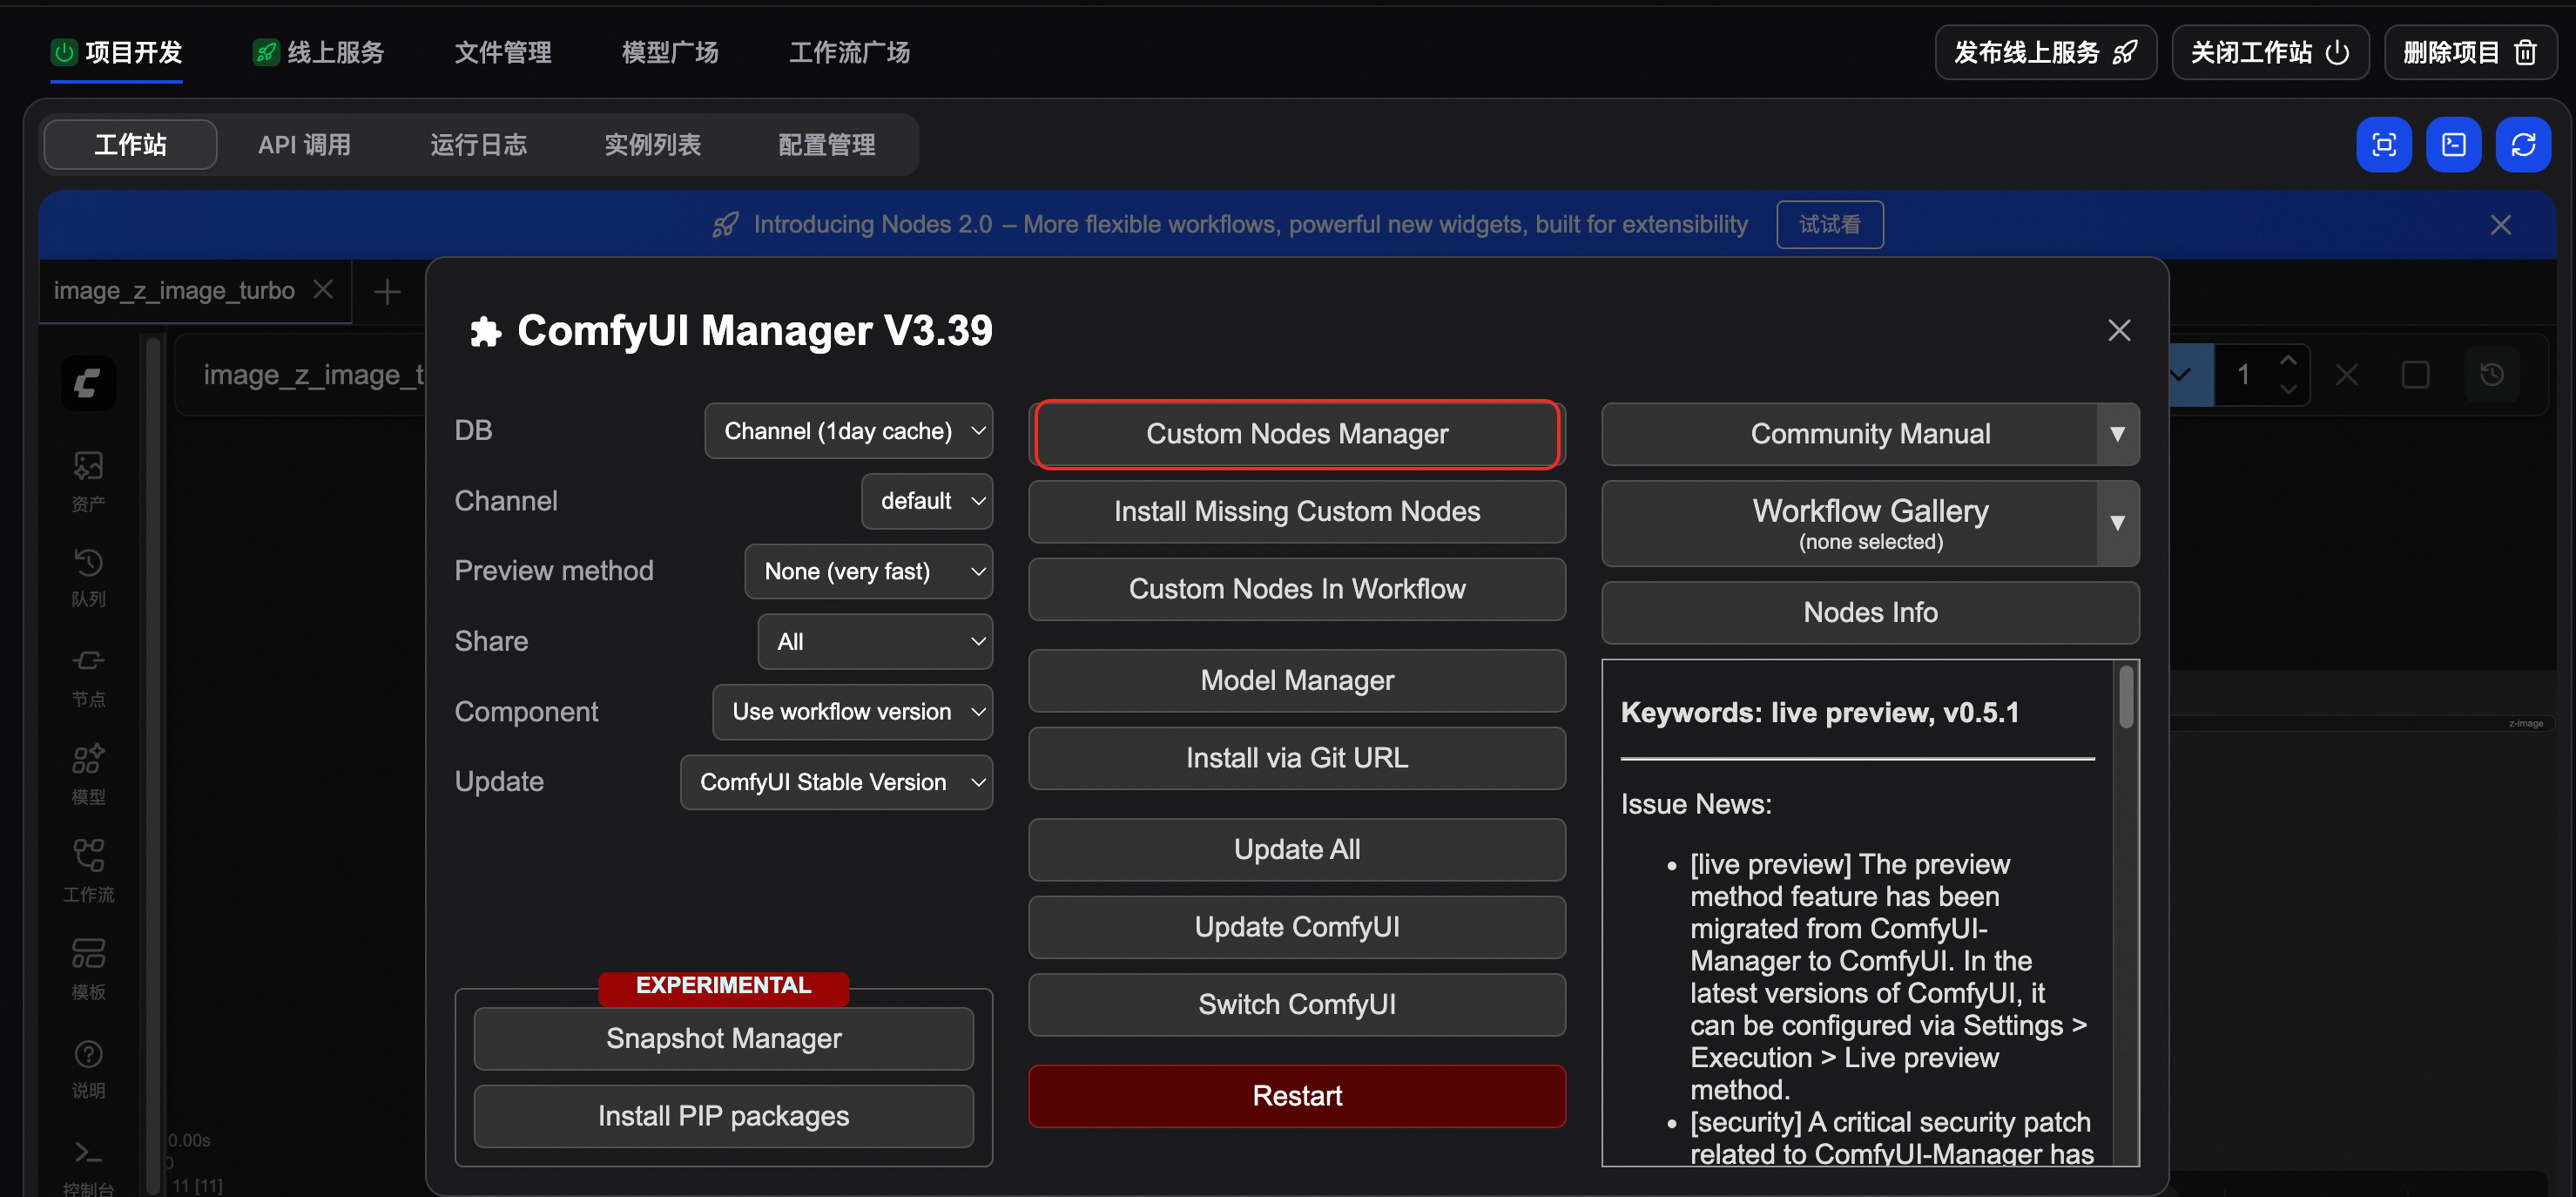Open the Preview method dropdown

(868, 571)
